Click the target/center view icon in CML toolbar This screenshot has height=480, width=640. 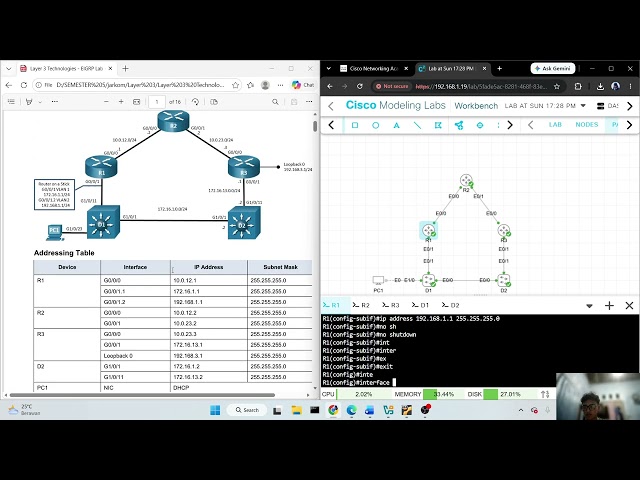(480, 125)
